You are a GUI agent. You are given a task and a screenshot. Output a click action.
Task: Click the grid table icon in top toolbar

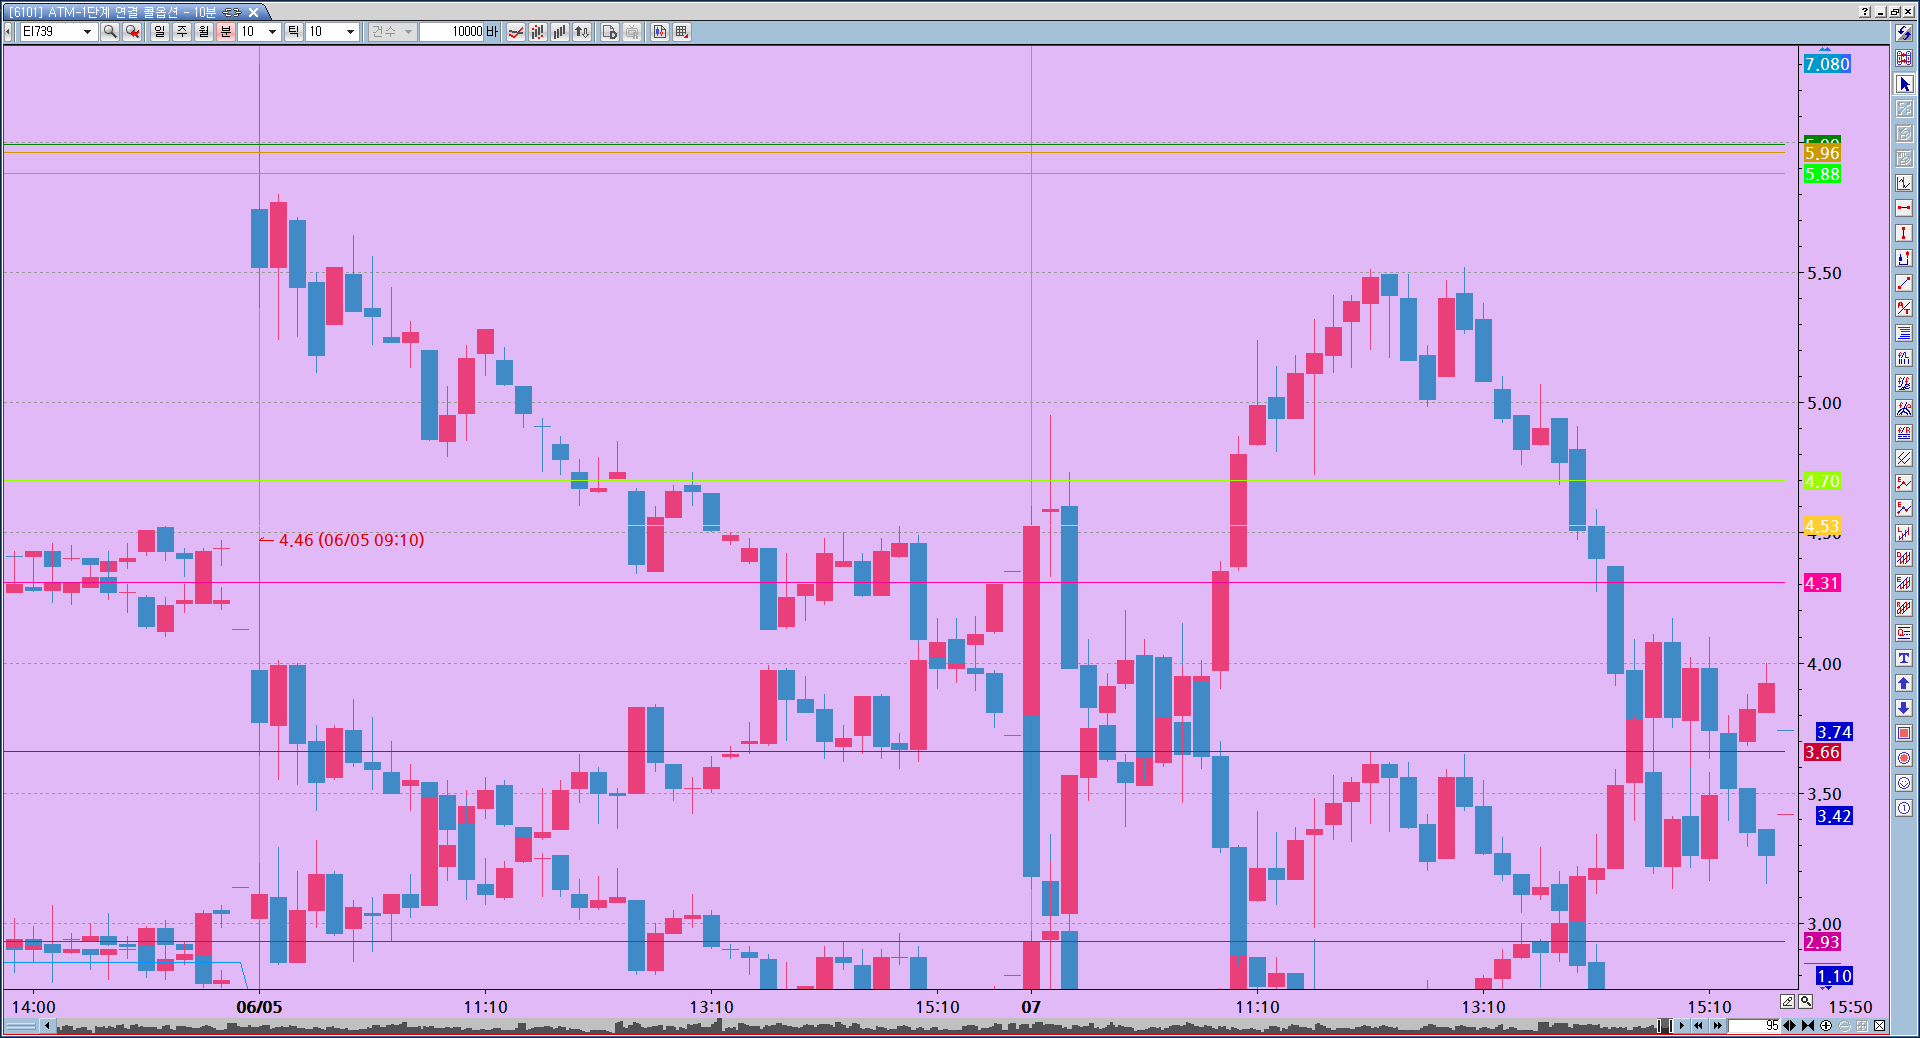point(682,32)
